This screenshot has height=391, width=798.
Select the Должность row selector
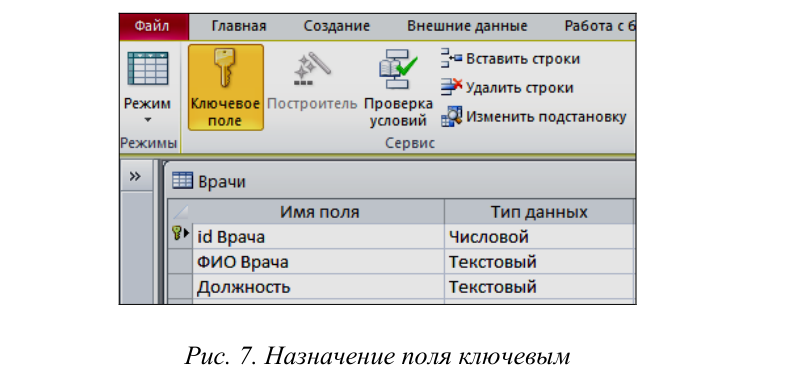click(180, 287)
